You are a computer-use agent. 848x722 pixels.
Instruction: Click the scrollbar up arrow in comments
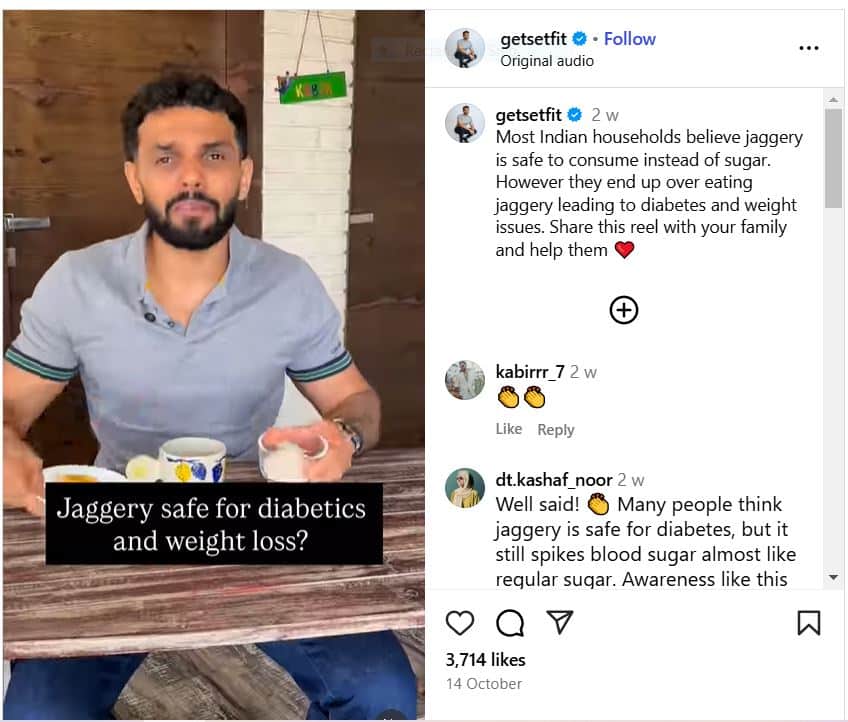pos(833,100)
